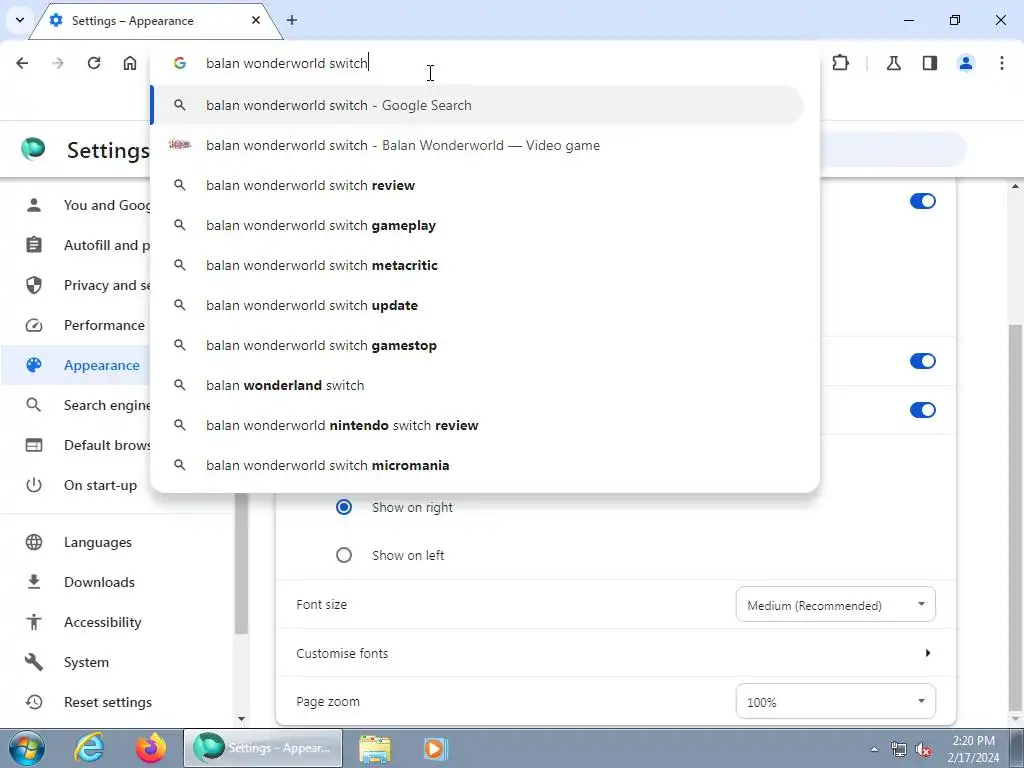Click the System wrench icon
Image resolution: width=1024 pixels, height=768 pixels.
34,662
